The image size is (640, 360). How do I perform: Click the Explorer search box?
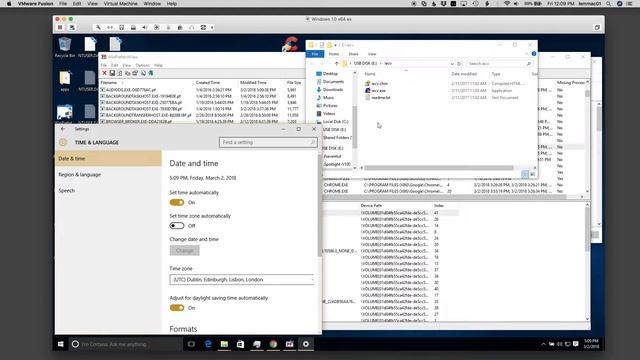[500, 64]
